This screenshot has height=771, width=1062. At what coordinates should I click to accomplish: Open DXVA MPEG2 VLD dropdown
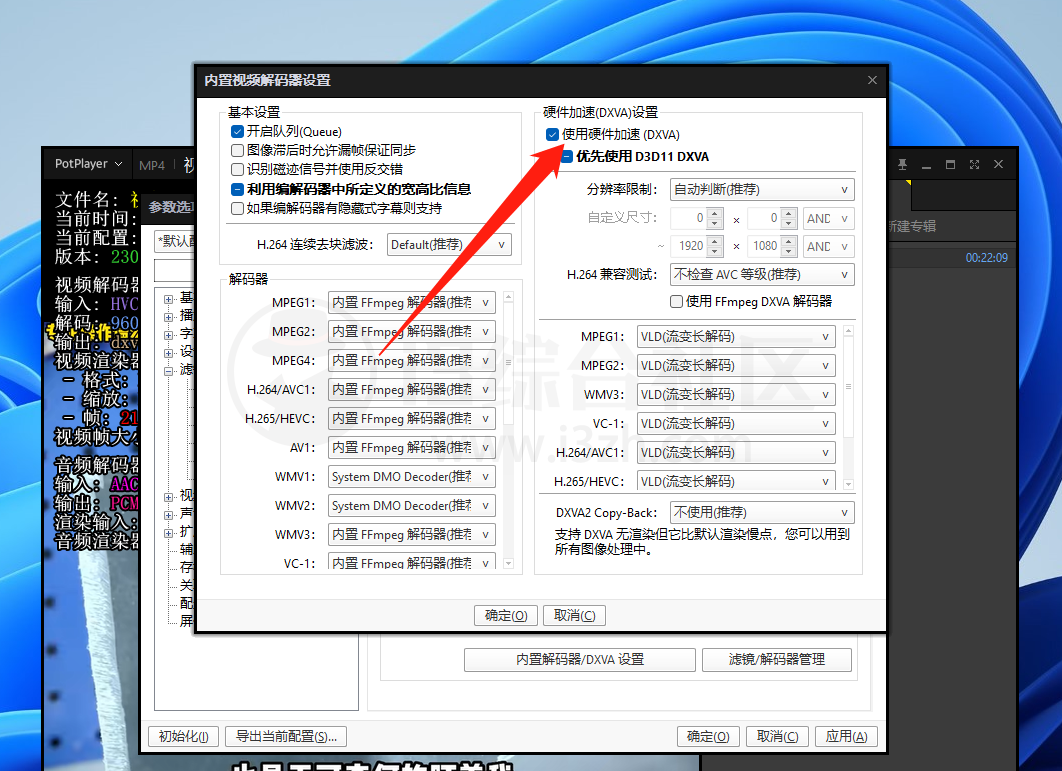tap(736, 366)
